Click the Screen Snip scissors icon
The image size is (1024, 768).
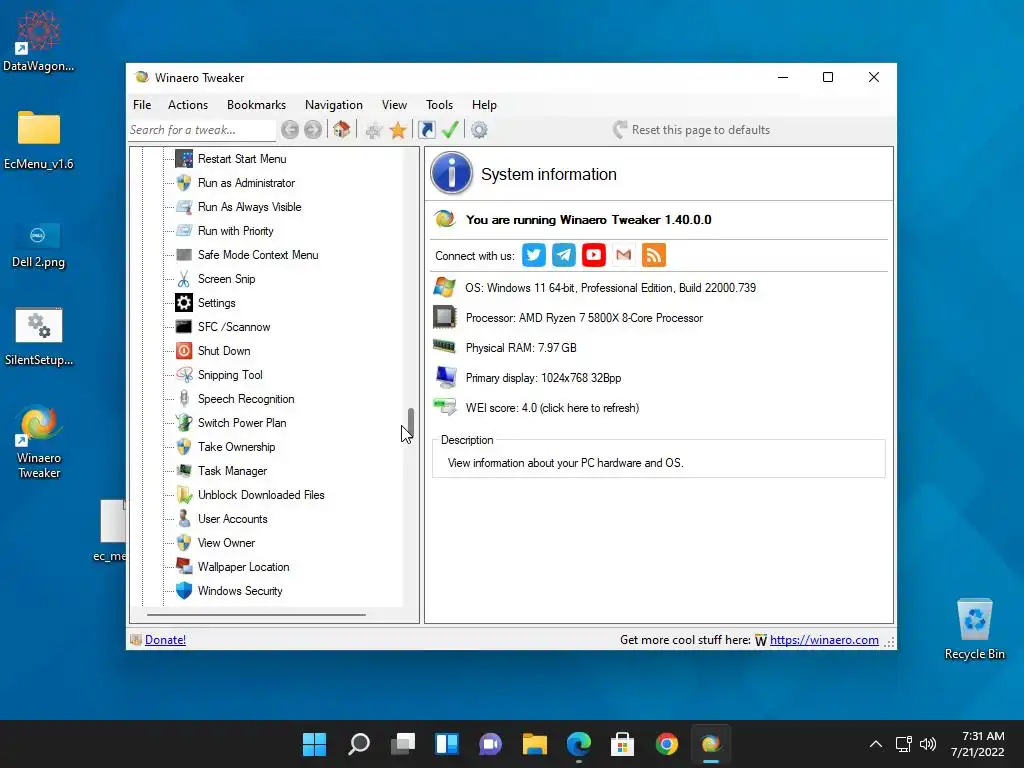click(x=184, y=279)
